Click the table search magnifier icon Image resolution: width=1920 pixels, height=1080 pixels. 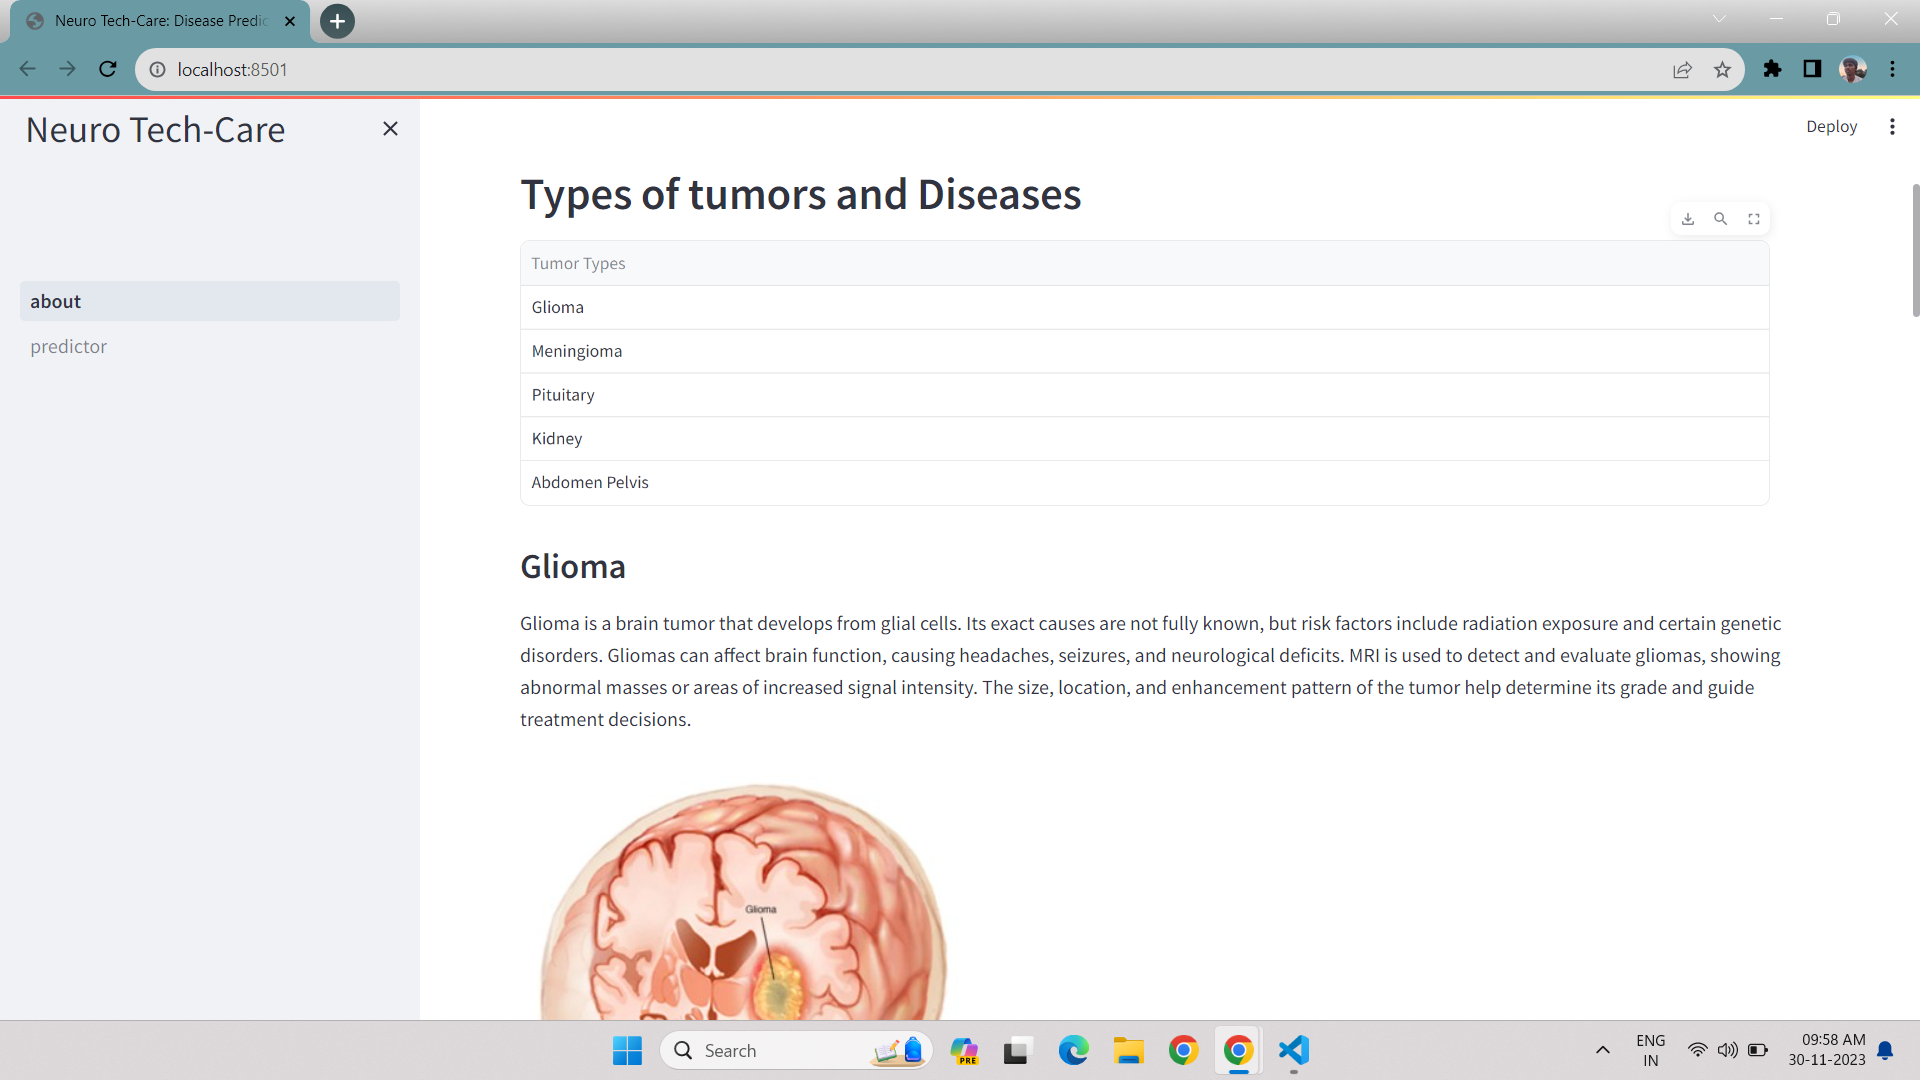[1721, 219]
